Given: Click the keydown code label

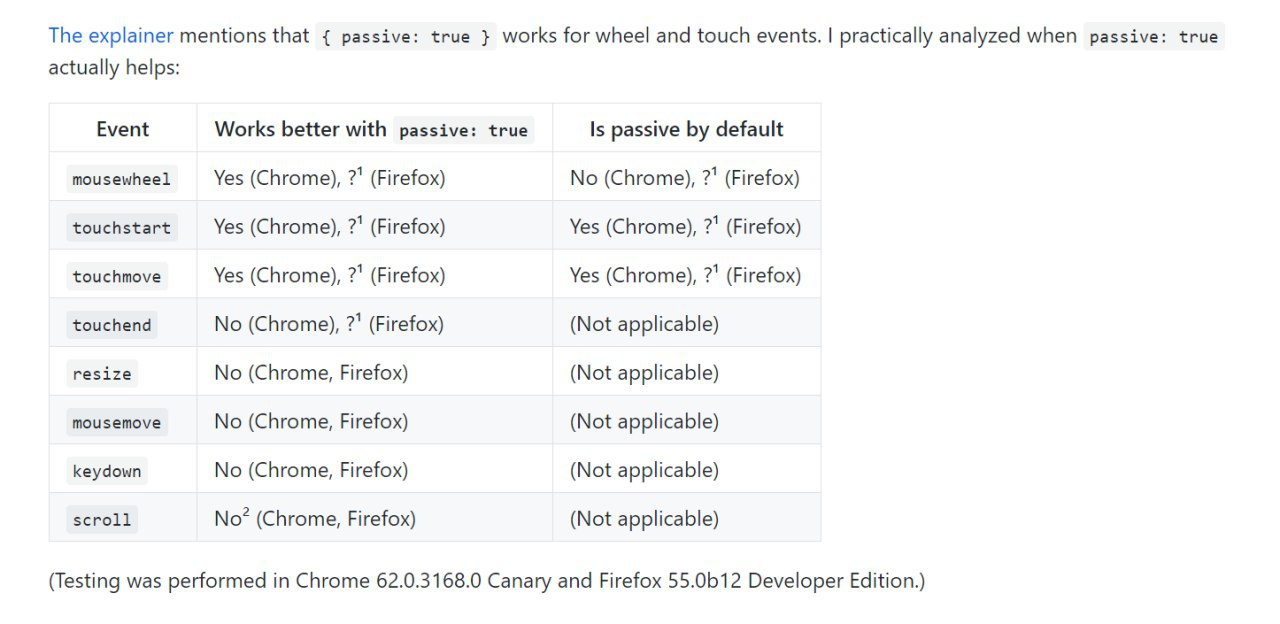Looking at the screenshot, I should click(x=107, y=471).
